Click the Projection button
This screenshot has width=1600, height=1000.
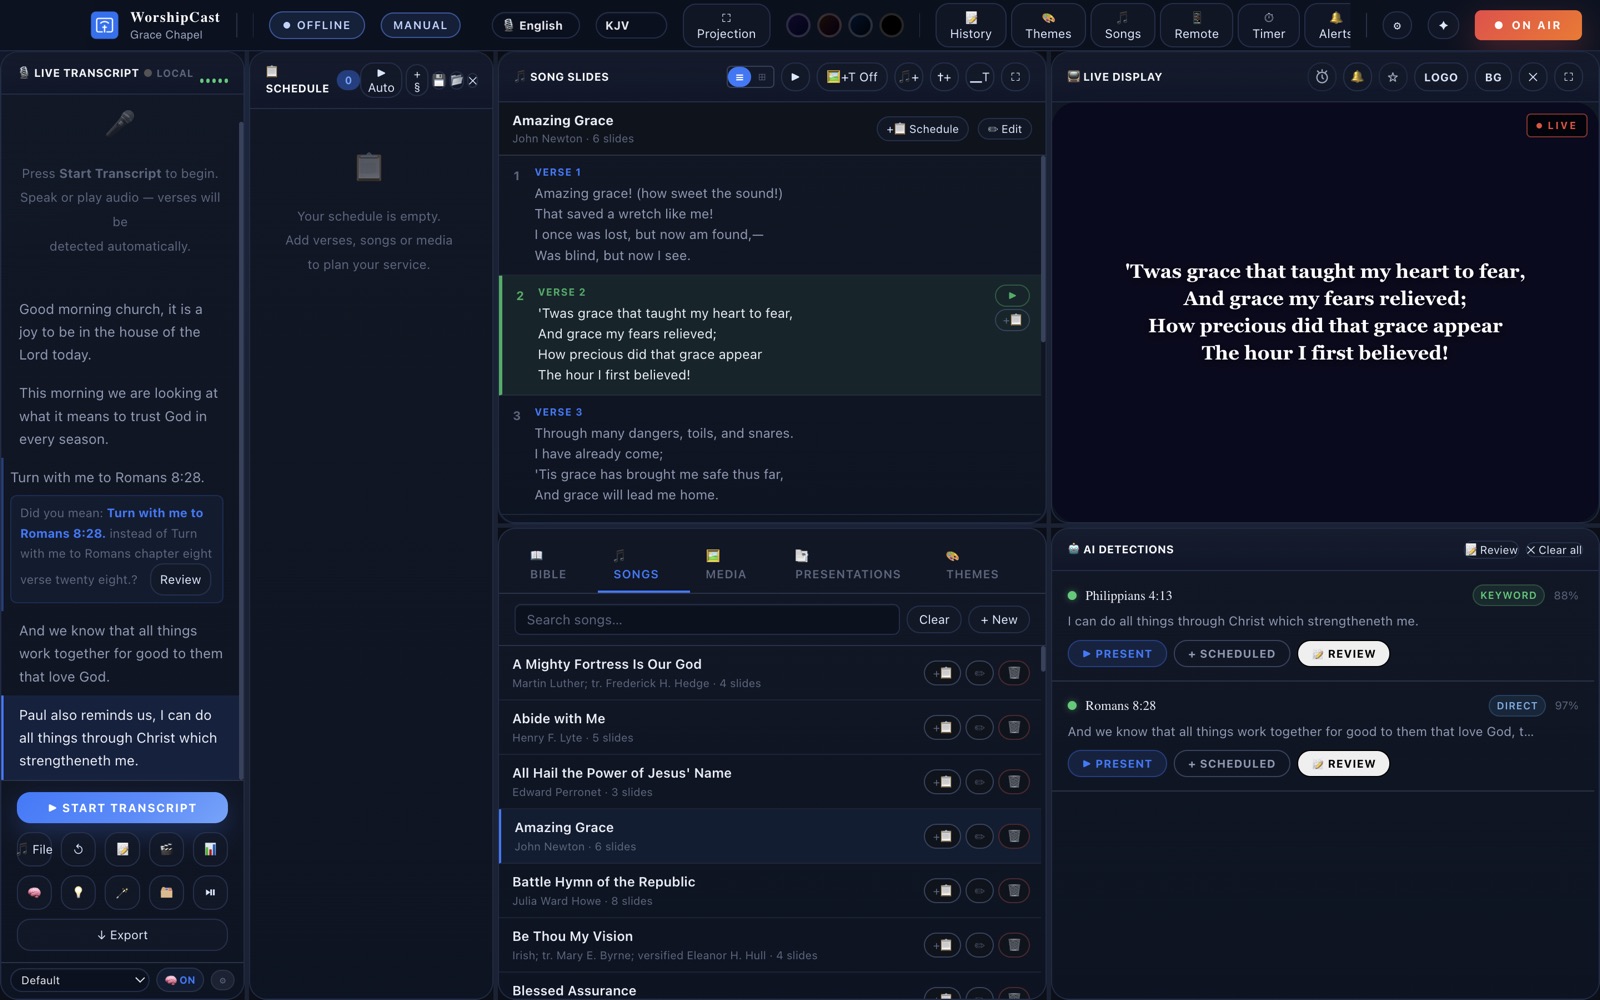tap(726, 25)
